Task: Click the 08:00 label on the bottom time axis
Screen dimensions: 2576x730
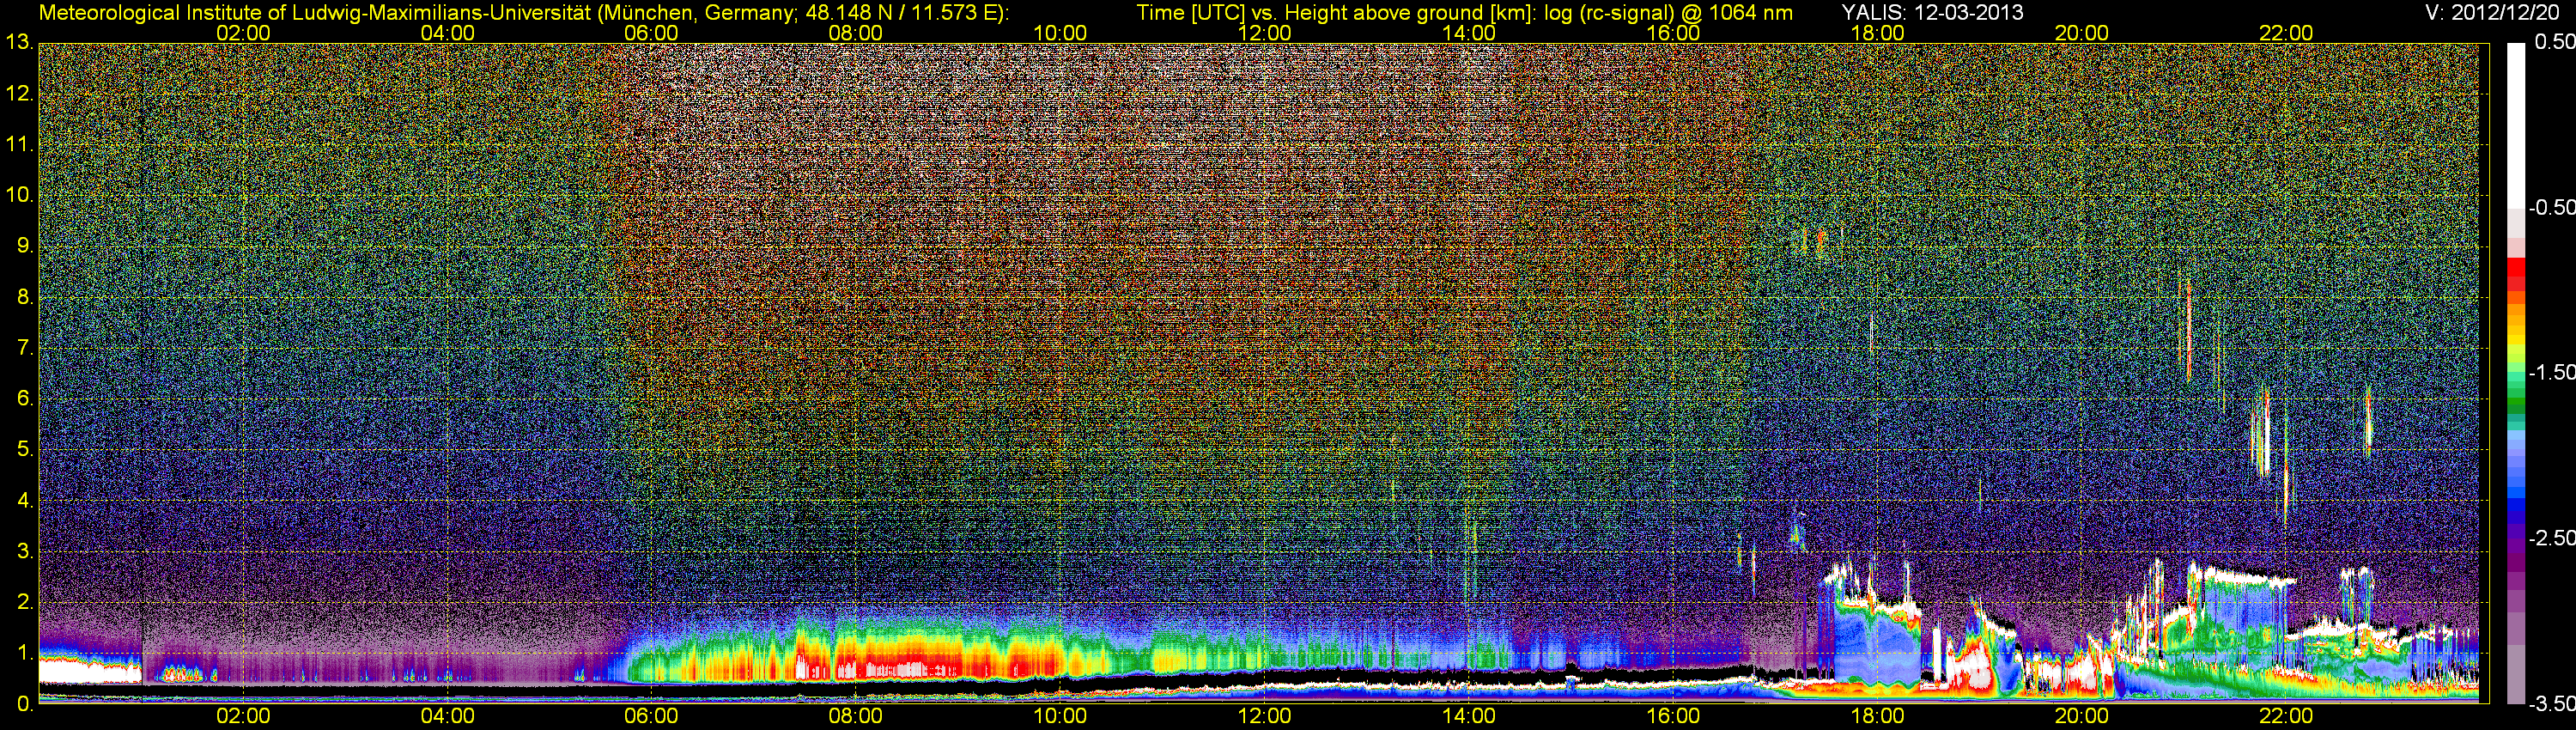Action: [856, 717]
